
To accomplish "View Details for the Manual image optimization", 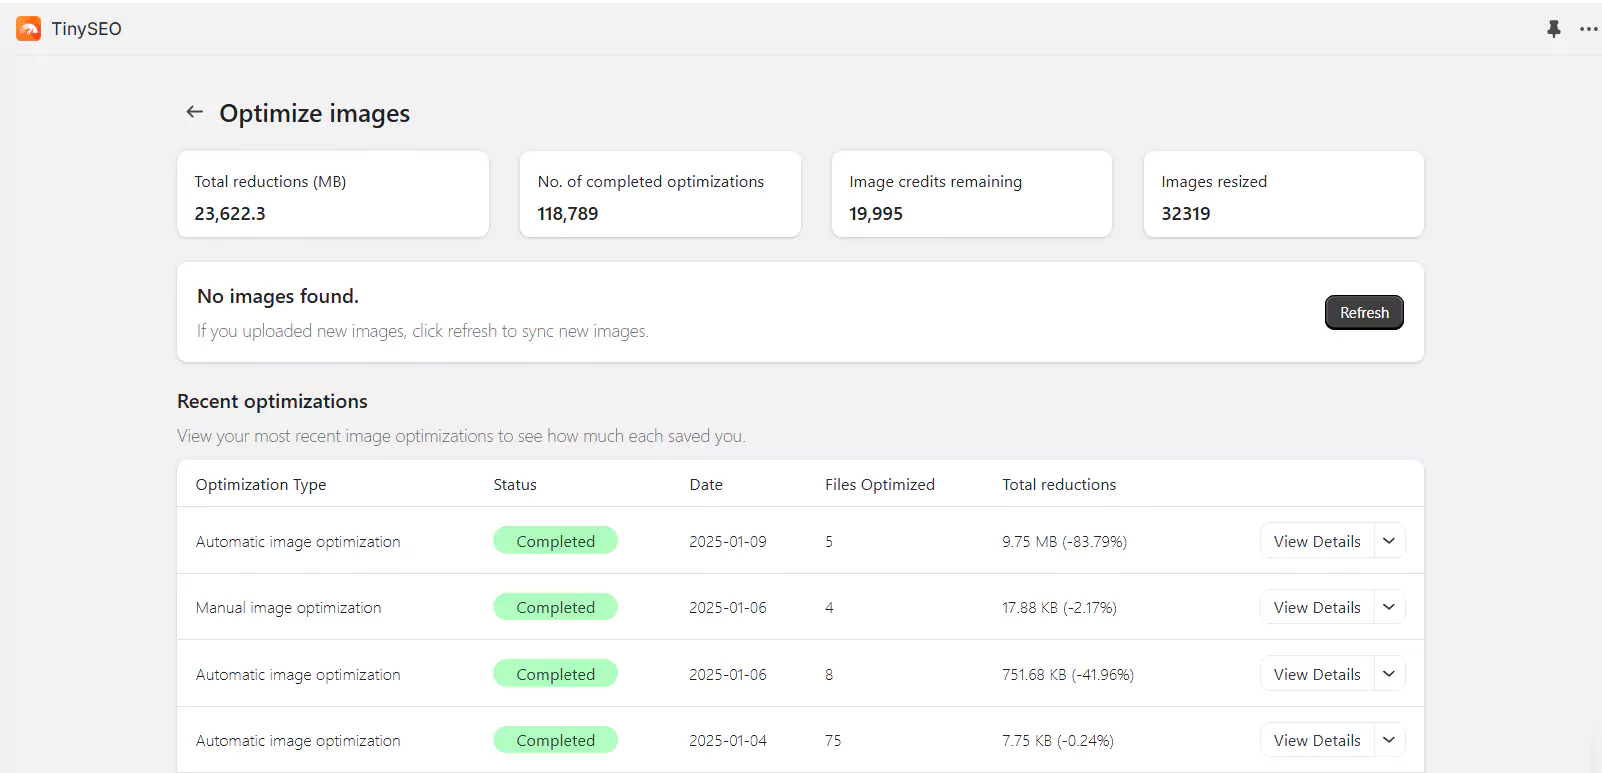I will click(1316, 607).
